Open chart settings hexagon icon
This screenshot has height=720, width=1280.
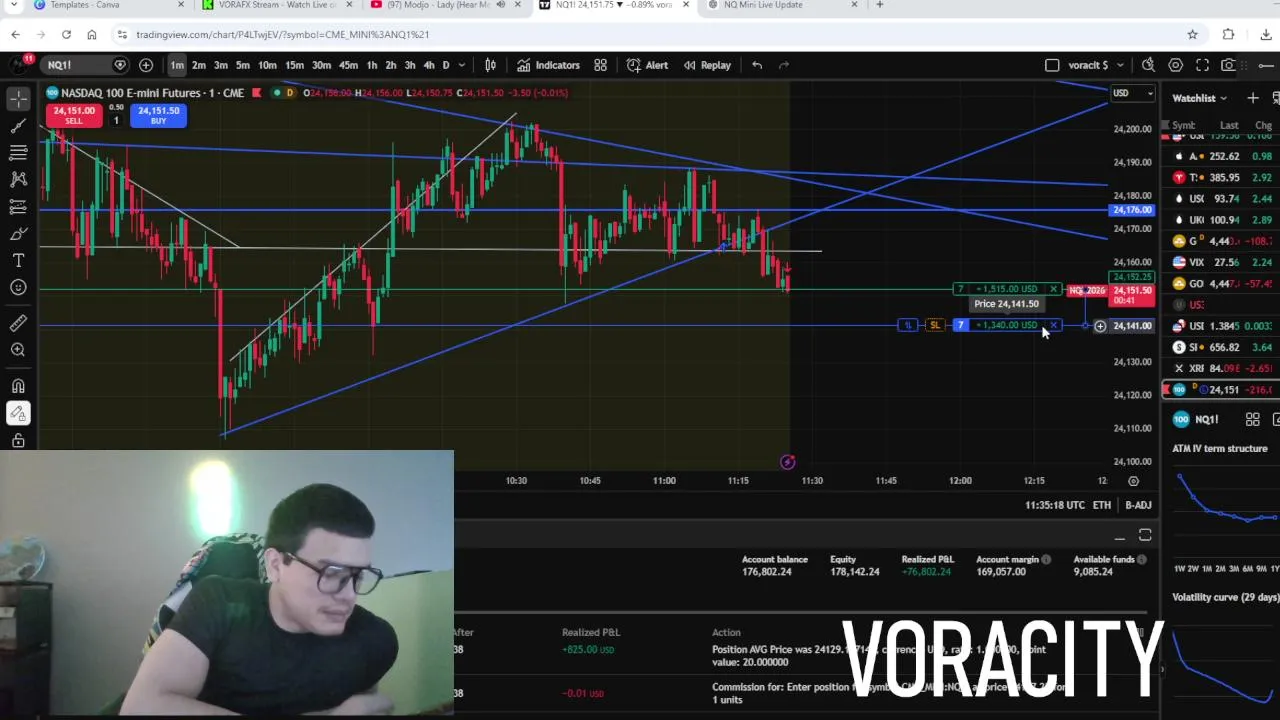click(1175, 65)
